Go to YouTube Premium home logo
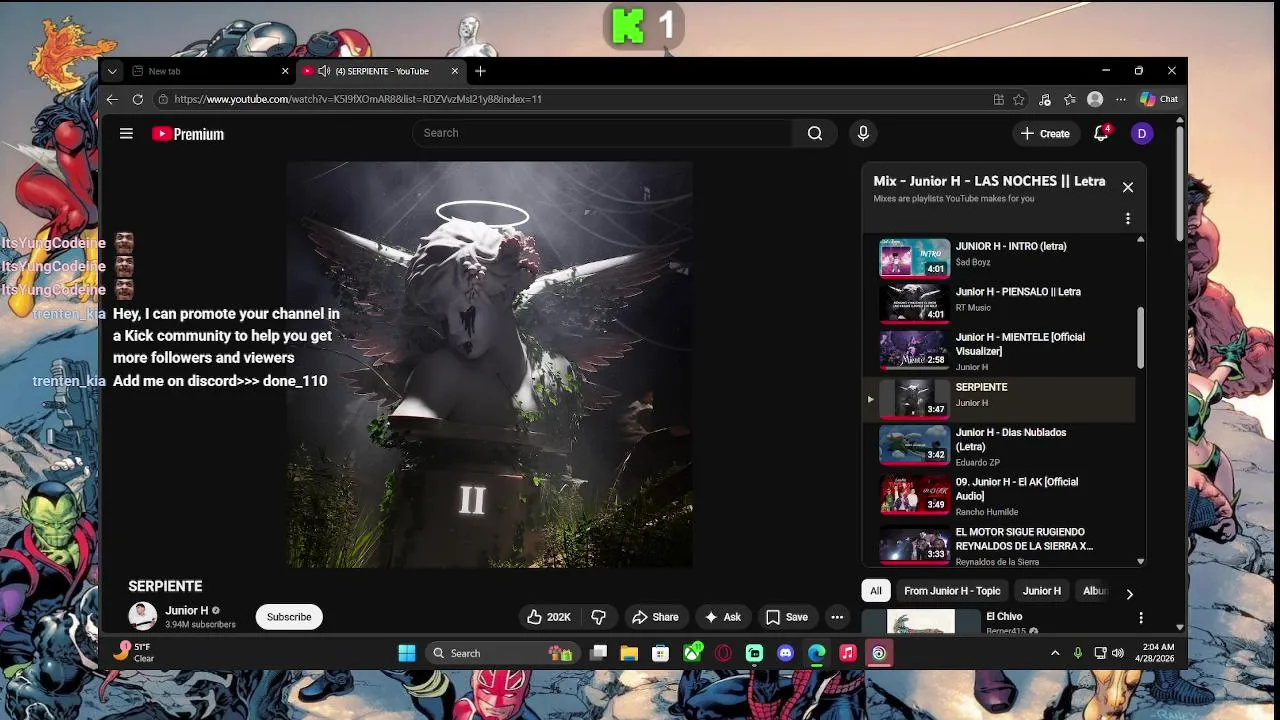The image size is (1280, 720). coord(188,134)
